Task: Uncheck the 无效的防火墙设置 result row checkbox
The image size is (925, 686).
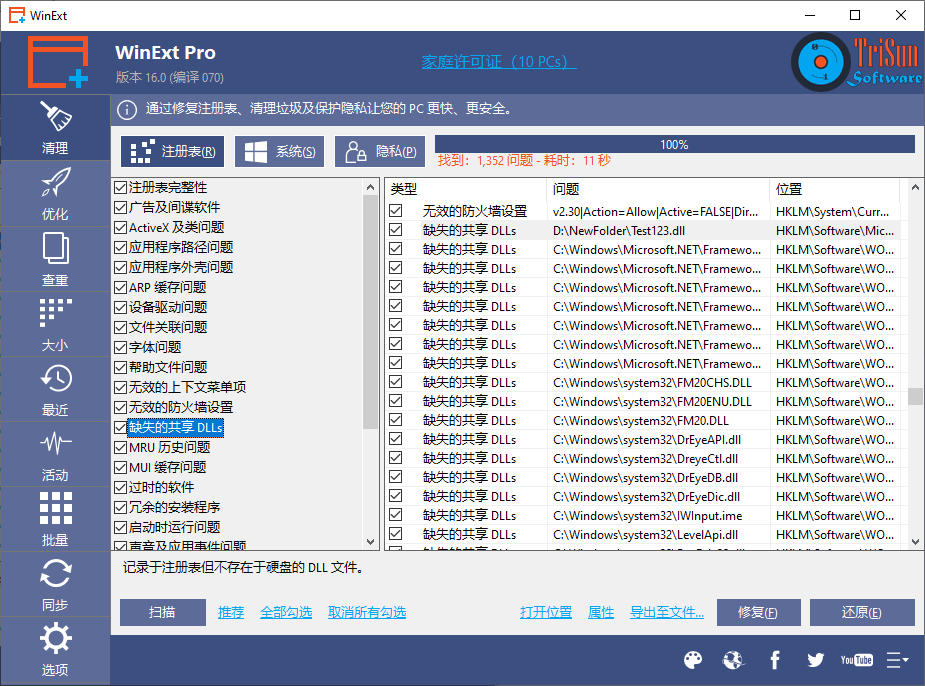Action: click(x=396, y=211)
